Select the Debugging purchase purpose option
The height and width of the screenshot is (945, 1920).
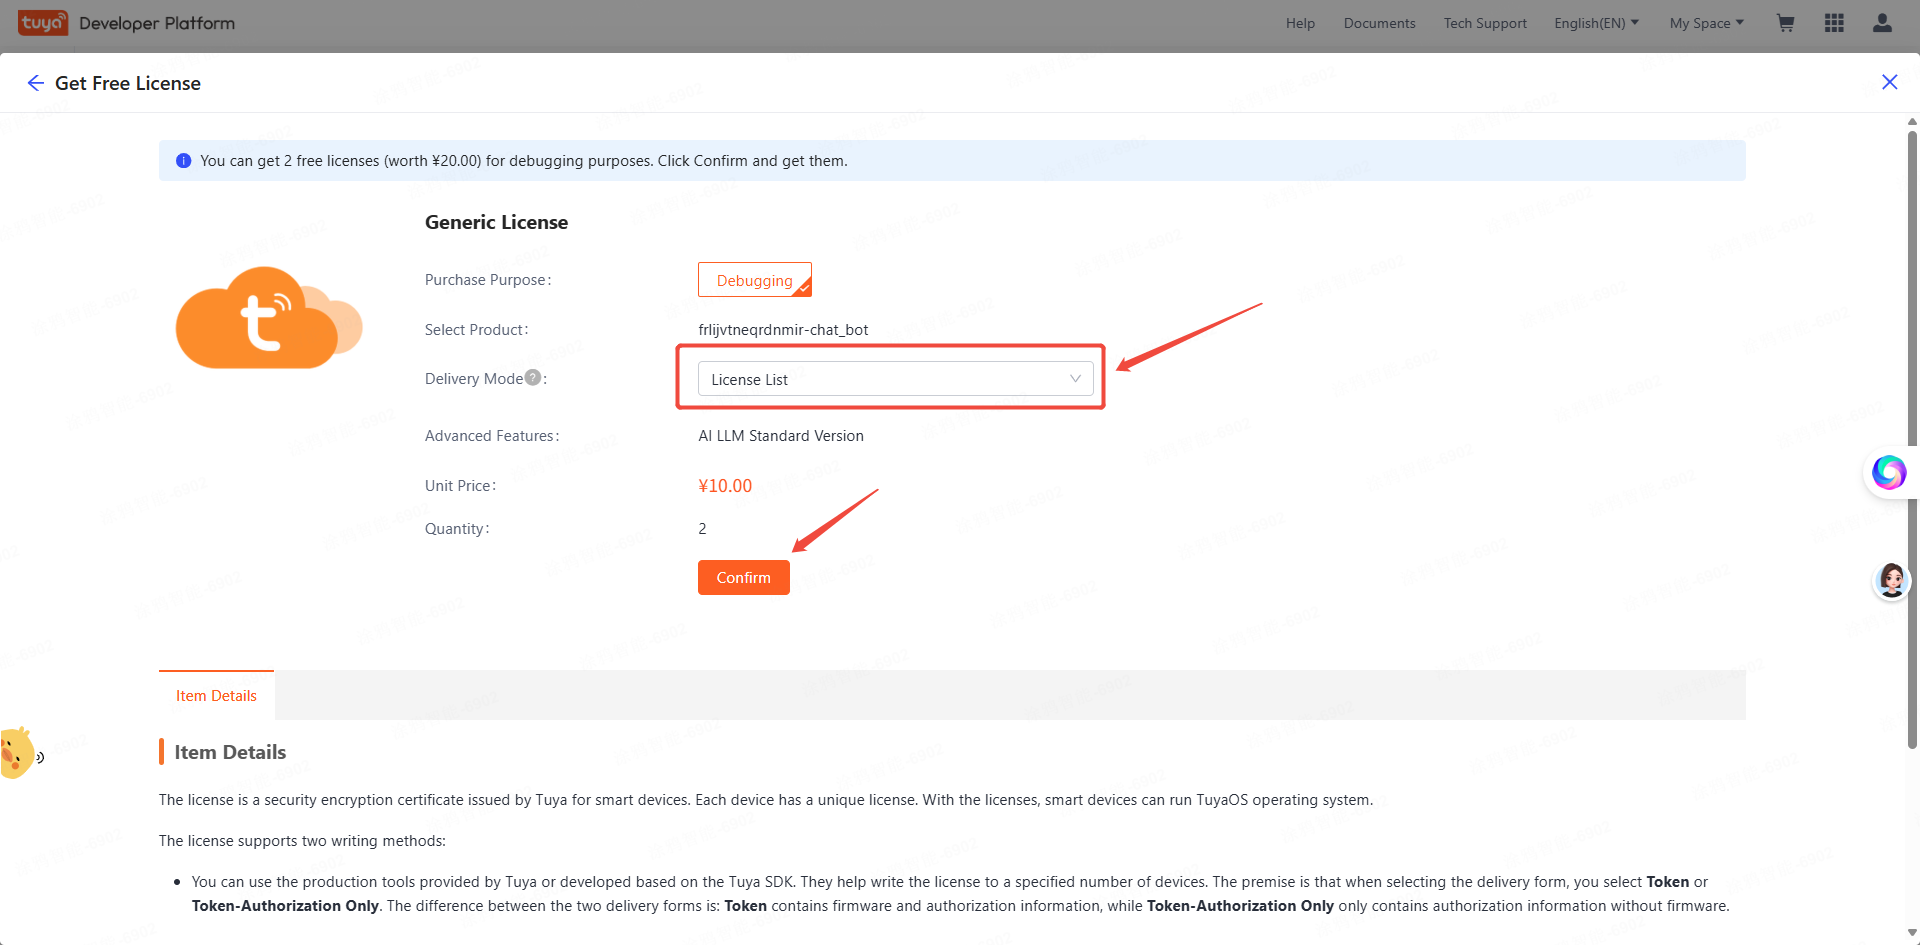[755, 280]
